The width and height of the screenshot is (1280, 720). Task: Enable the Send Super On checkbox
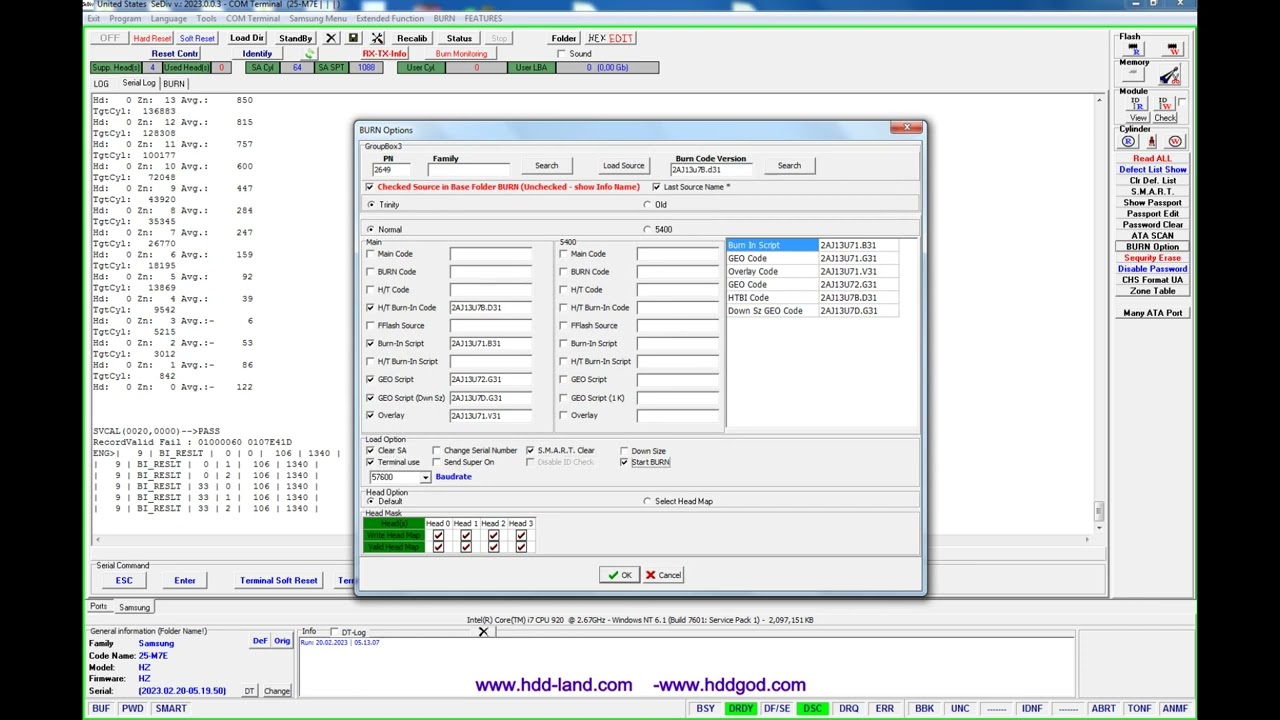point(437,462)
